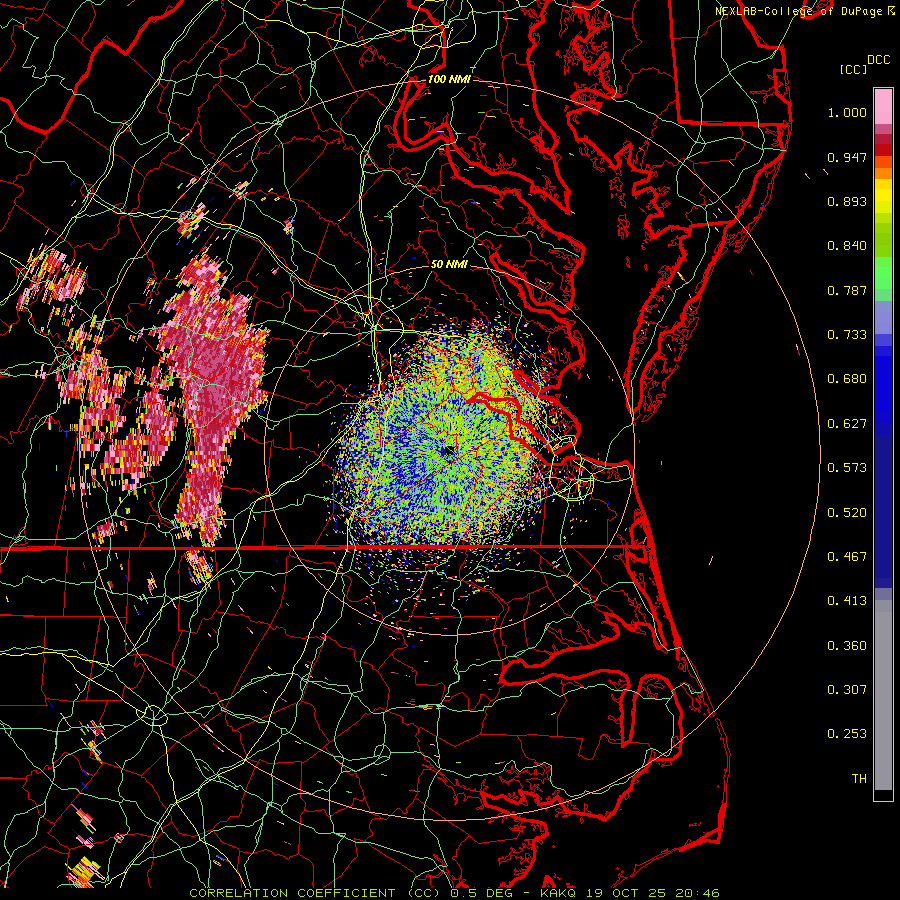Click the product caption CORRELATION COEFFICIENT (CC) text

pyautogui.click(x=315, y=893)
